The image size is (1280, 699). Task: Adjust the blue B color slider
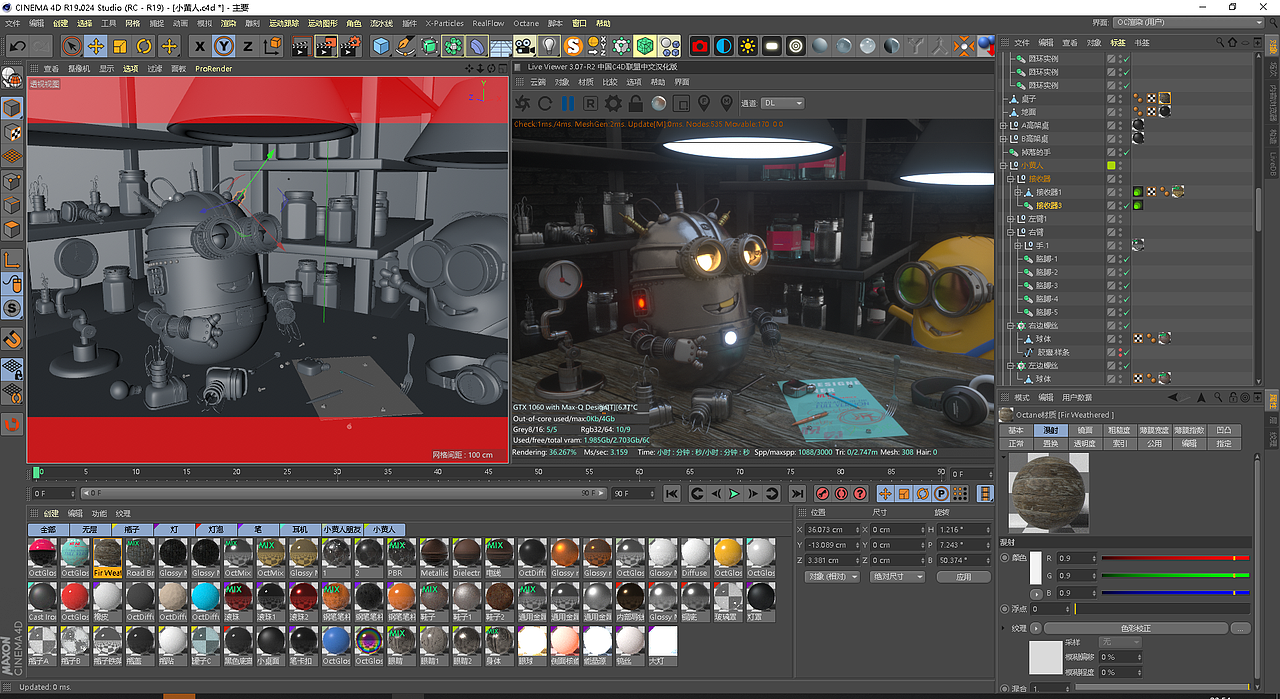[1174, 593]
